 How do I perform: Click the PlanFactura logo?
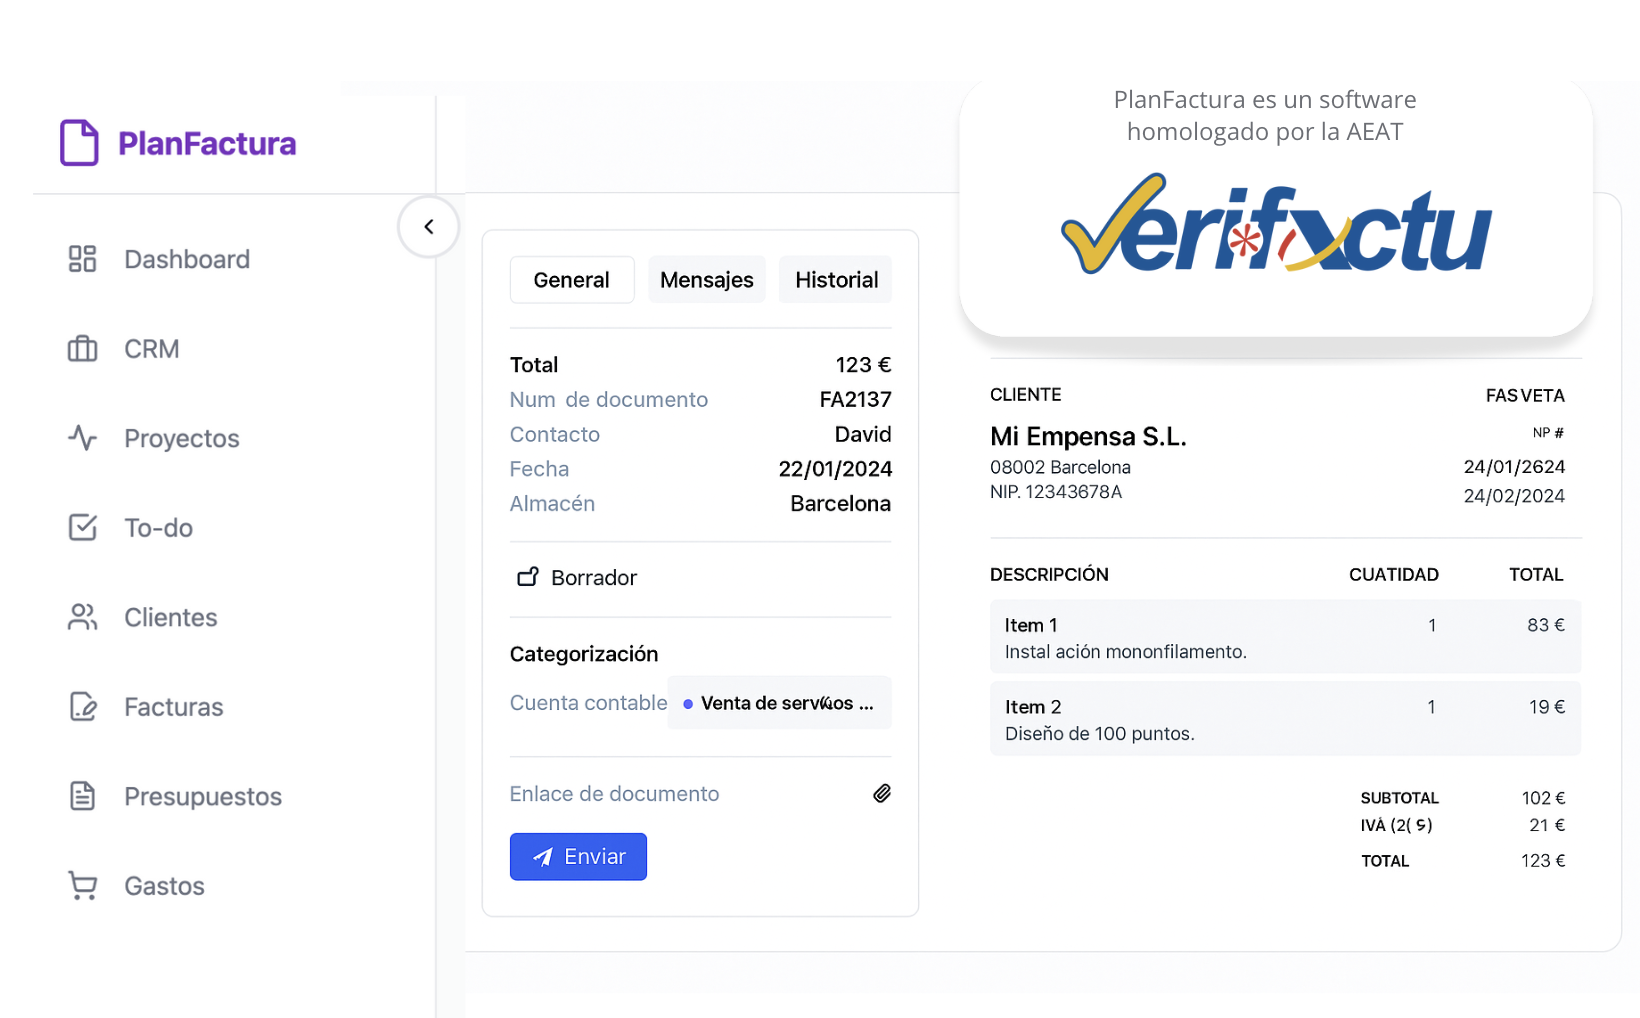pyautogui.click(x=177, y=142)
